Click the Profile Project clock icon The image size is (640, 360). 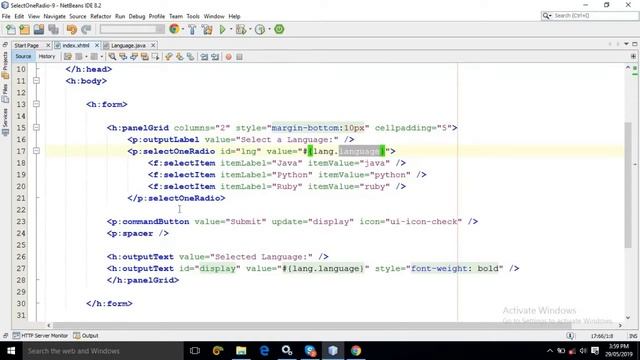click(260, 29)
